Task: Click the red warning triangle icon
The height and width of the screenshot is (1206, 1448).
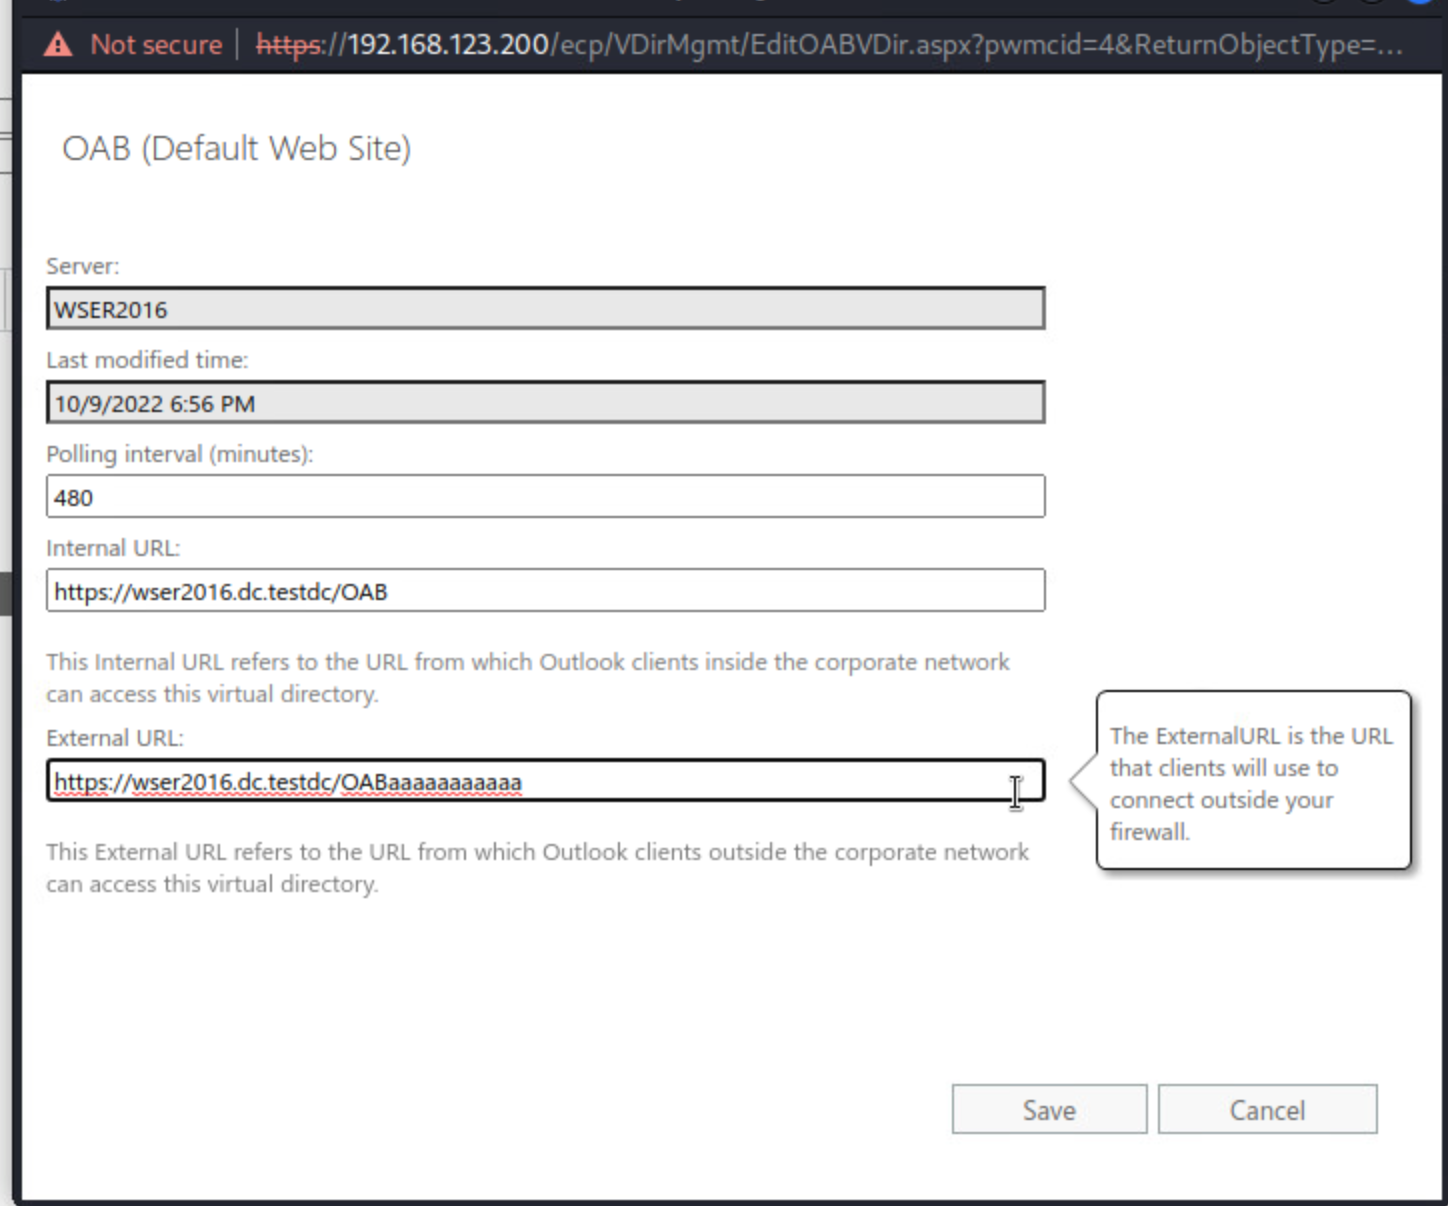Action: point(58,45)
